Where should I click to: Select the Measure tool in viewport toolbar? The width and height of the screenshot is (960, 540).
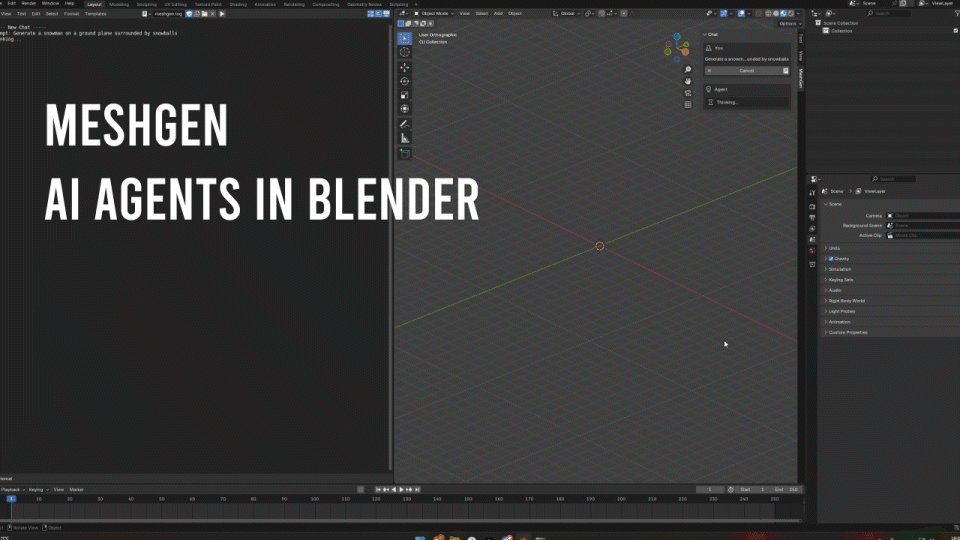tap(405, 138)
